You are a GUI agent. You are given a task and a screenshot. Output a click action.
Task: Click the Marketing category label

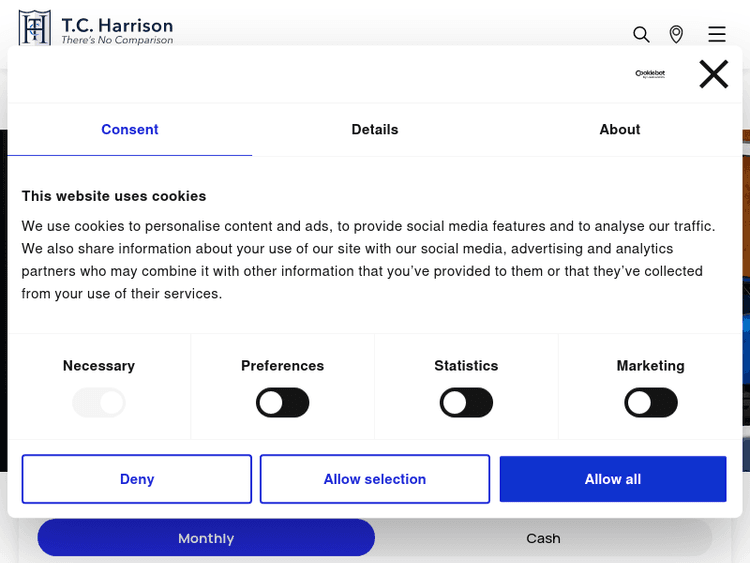650,366
